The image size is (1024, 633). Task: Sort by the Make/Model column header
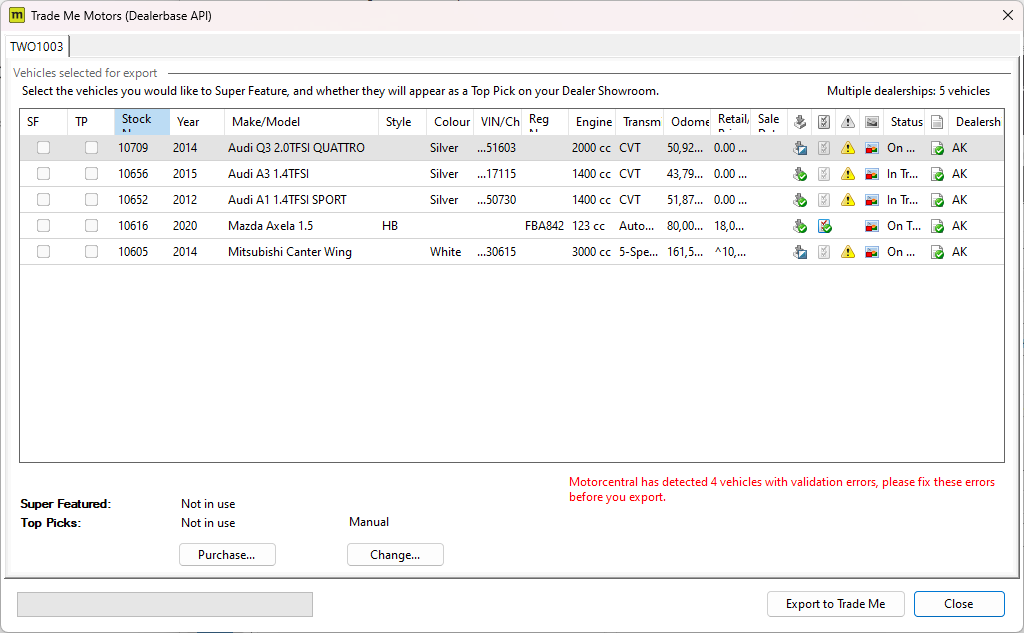[x=302, y=122]
